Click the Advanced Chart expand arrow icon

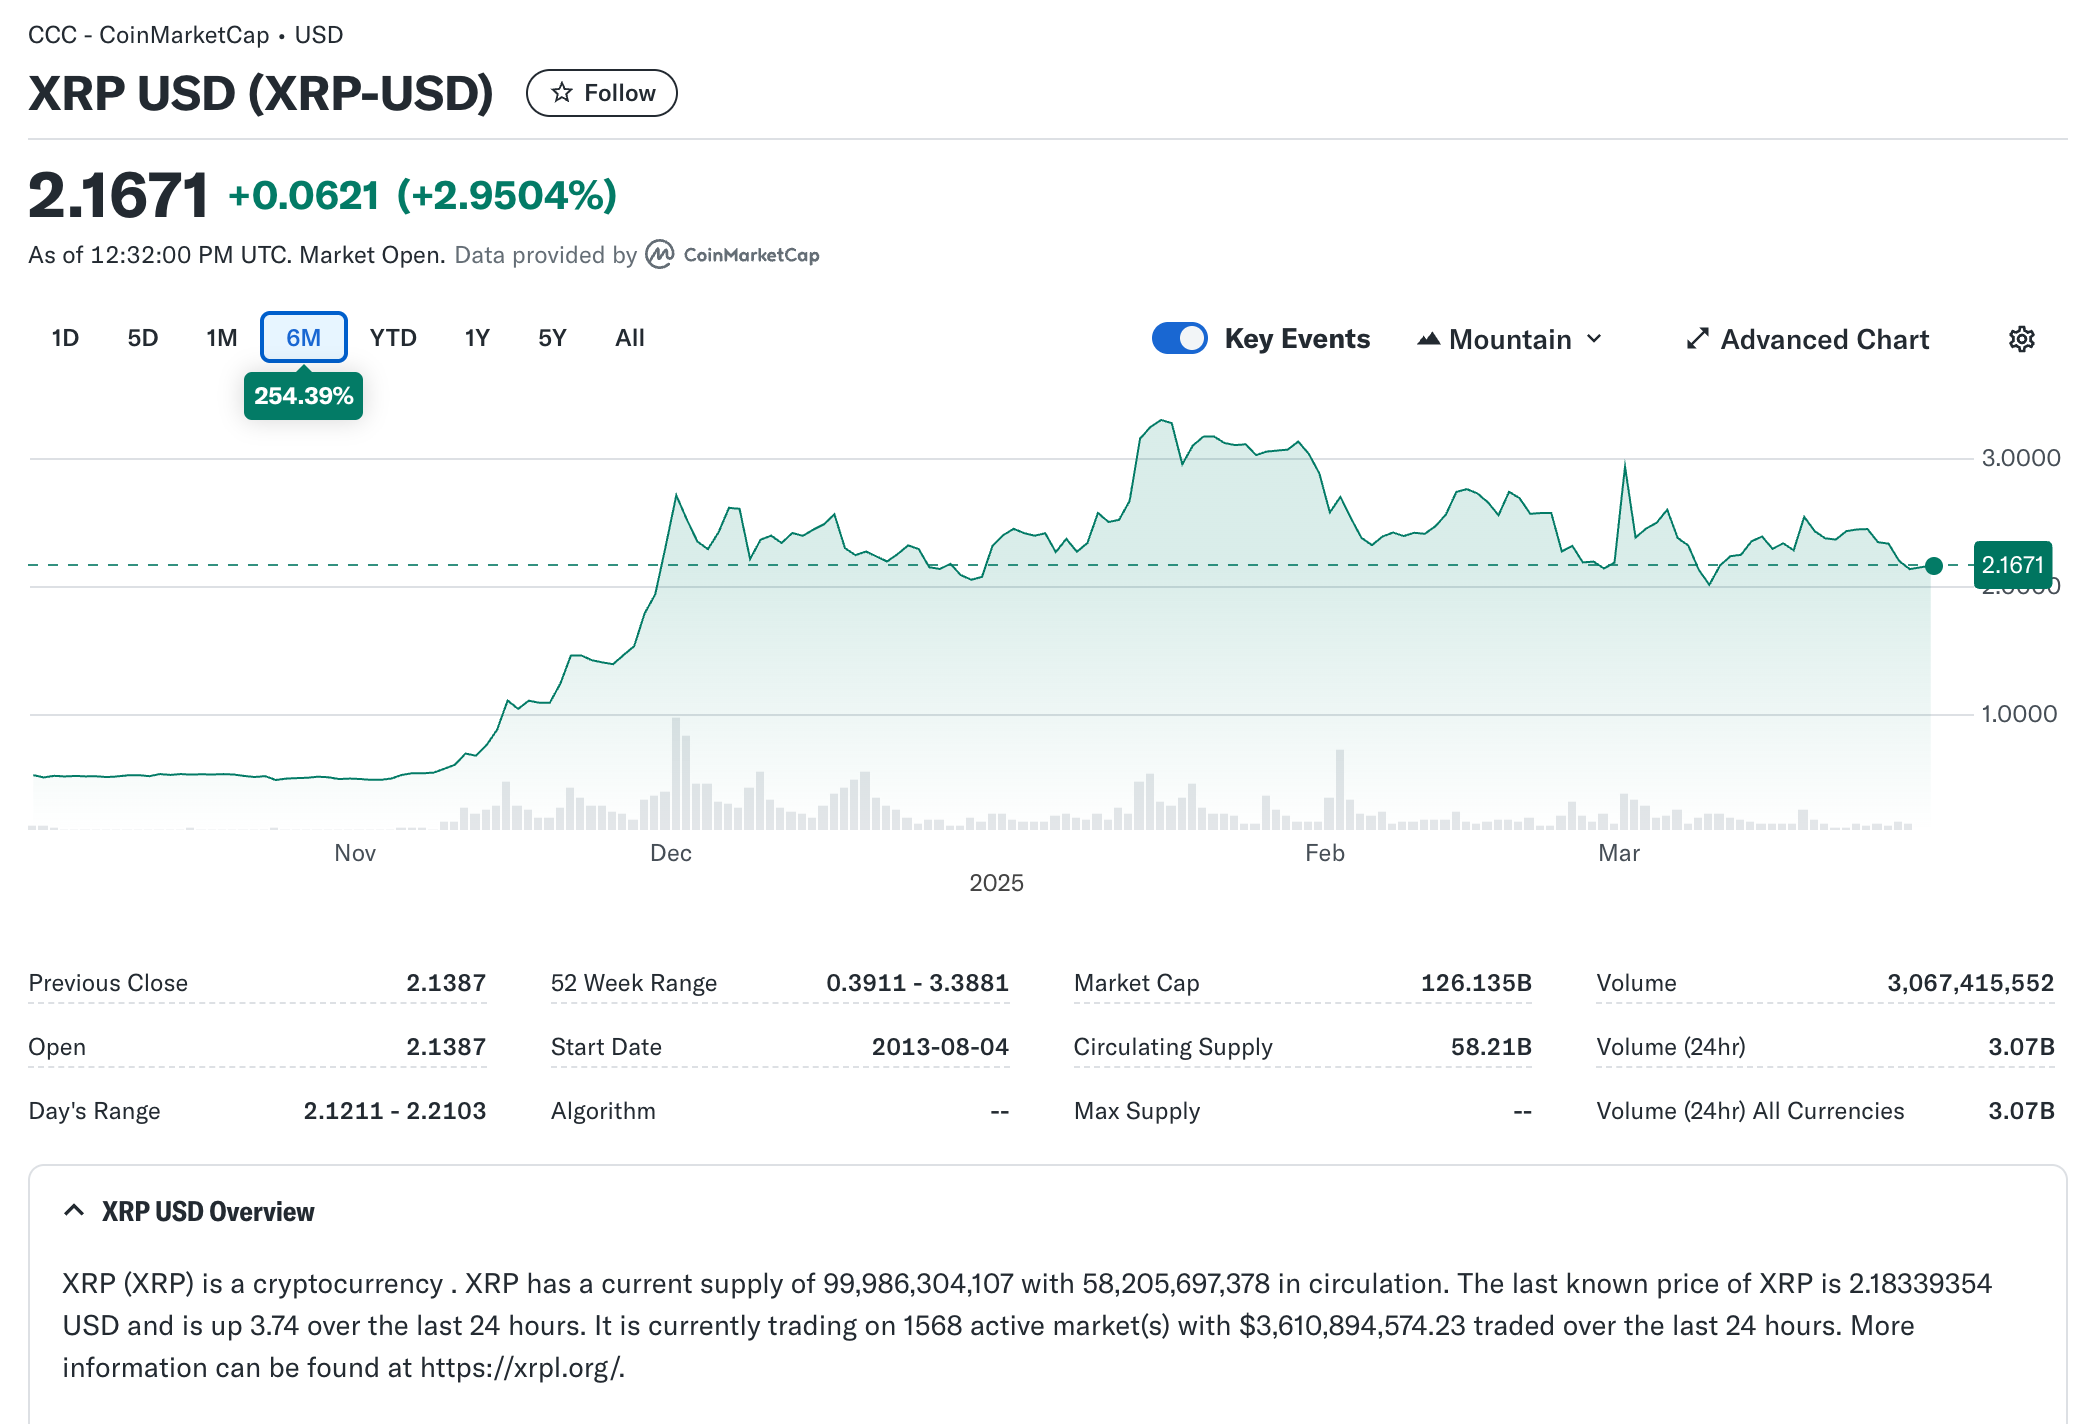pyautogui.click(x=1697, y=339)
